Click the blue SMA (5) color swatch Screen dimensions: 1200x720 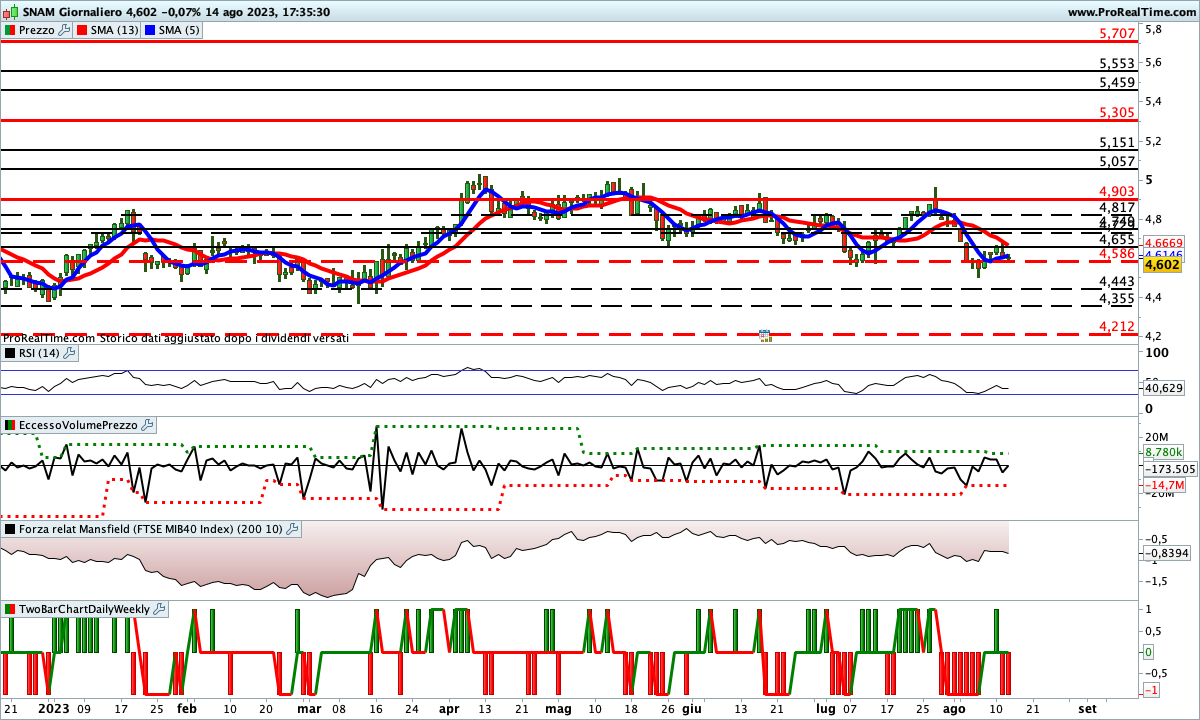point(150,30)
